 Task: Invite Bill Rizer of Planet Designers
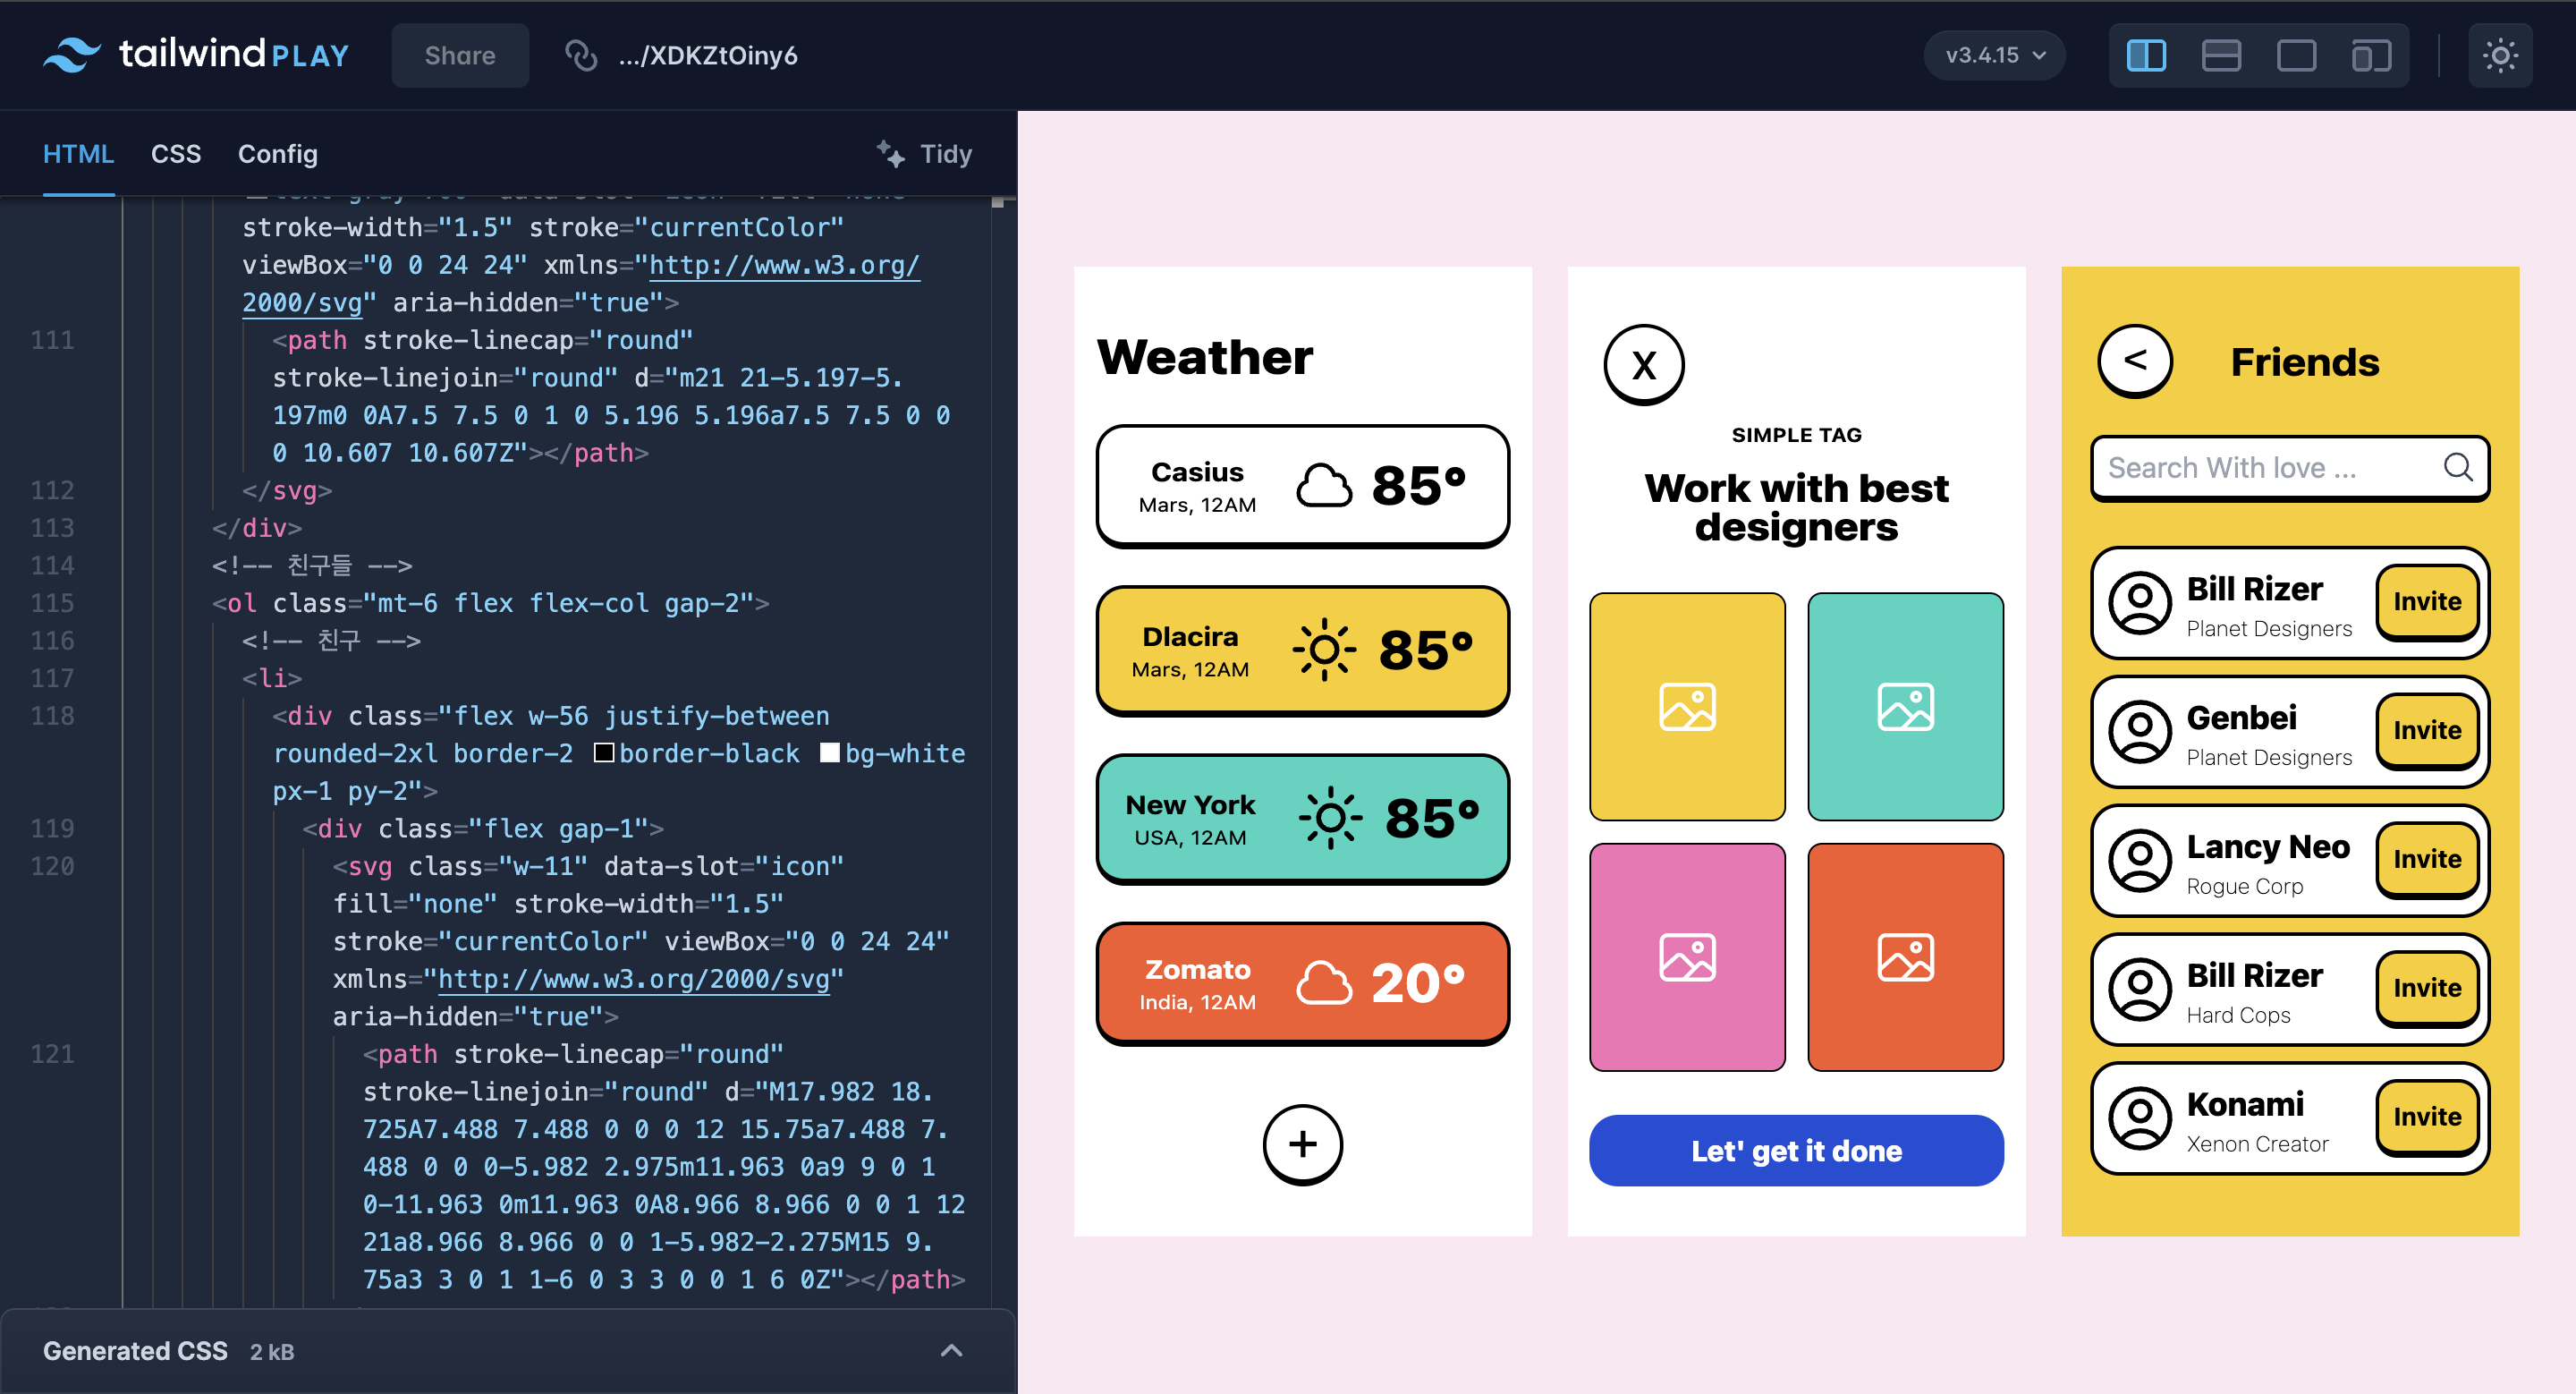click(x=2427, y=602)
